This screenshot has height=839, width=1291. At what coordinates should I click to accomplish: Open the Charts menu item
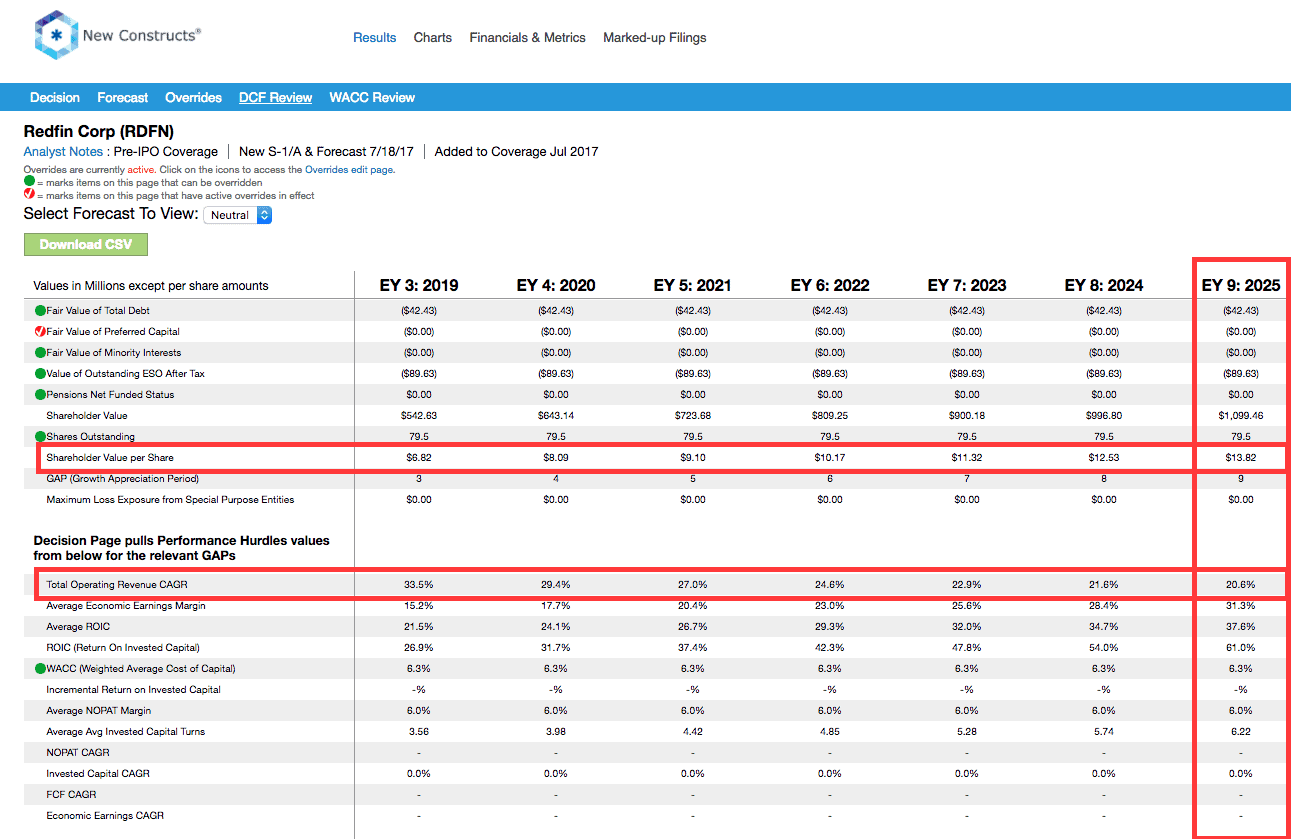tap(433, 37)
